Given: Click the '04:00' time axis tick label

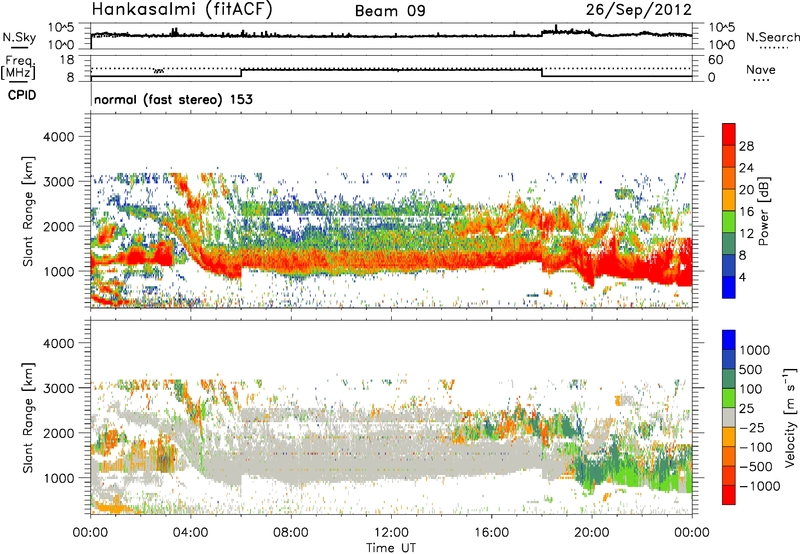Looking at the screenshot, I should point(191,533).
